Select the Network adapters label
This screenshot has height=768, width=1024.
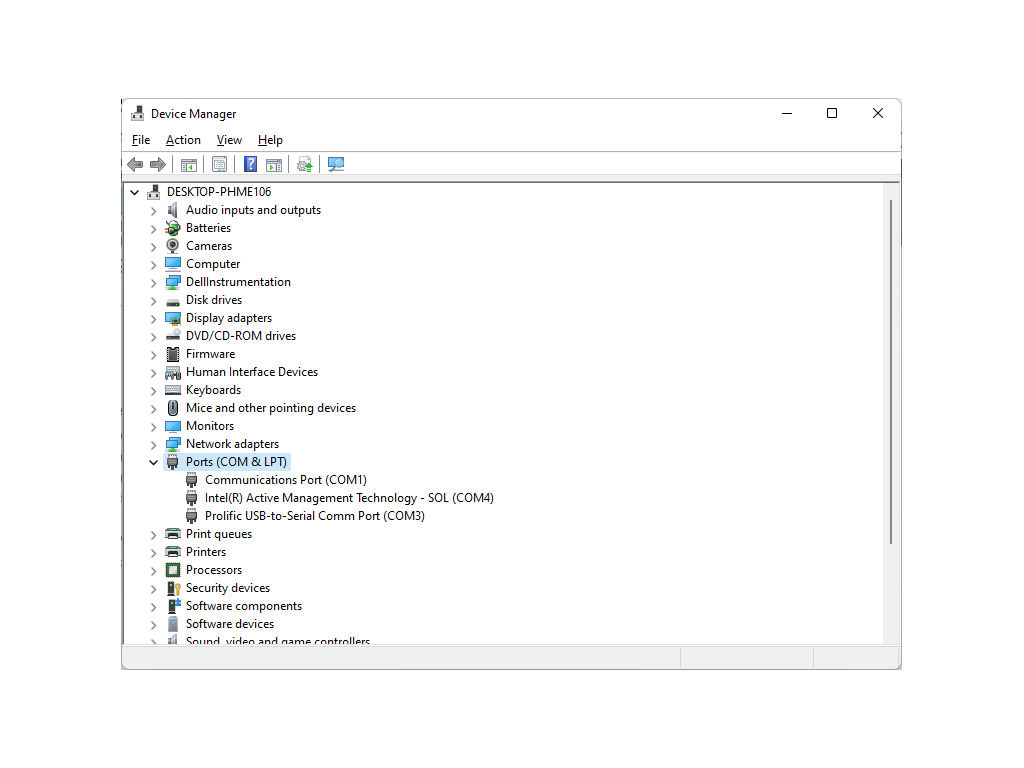click(232, 444)
